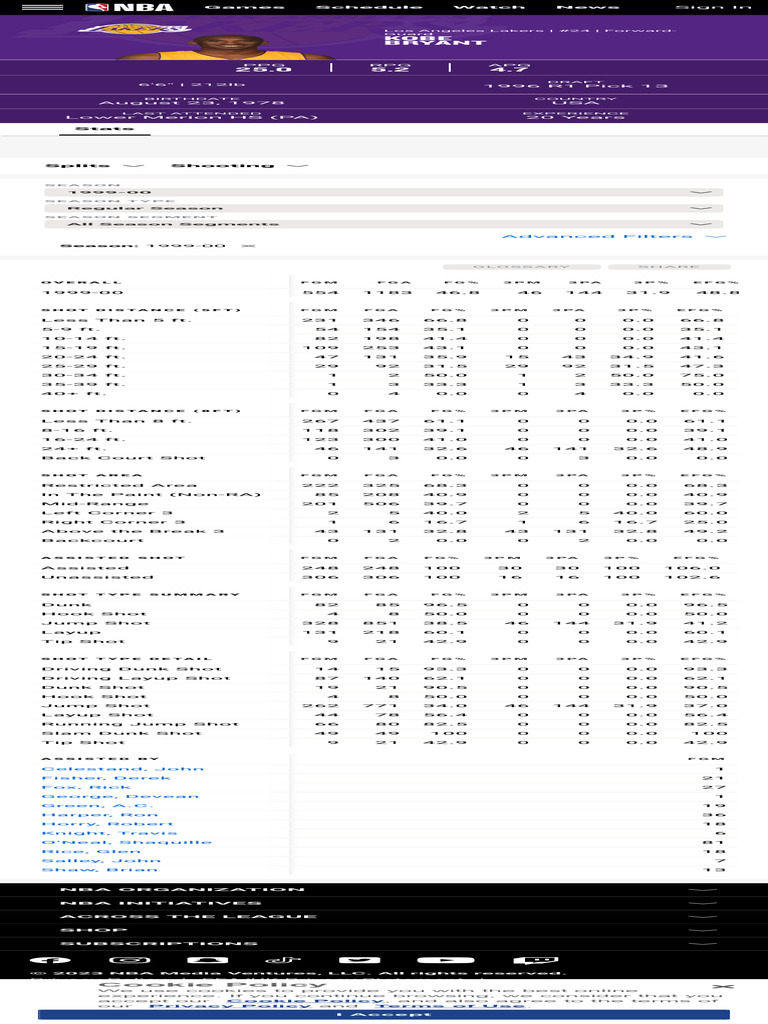Viewport: 768px width, 1024px height.
Task: Open the Season dropdown showing 1999-00
Action: coord(383,193)
